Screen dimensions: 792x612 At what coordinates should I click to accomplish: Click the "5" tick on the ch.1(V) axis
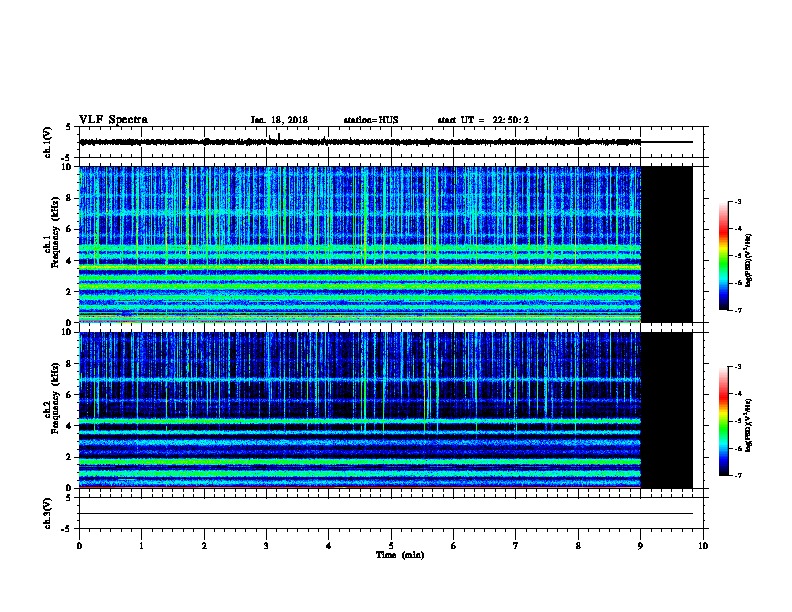click(x=69, y=127)
